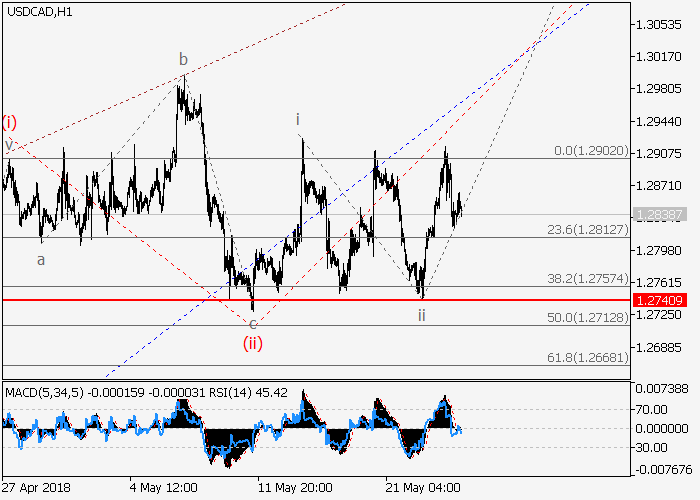Click the 38.2(1.27574) Fibonacci label
The height and width of the screenshot is (500, 700).
click(x=590, y=278)
